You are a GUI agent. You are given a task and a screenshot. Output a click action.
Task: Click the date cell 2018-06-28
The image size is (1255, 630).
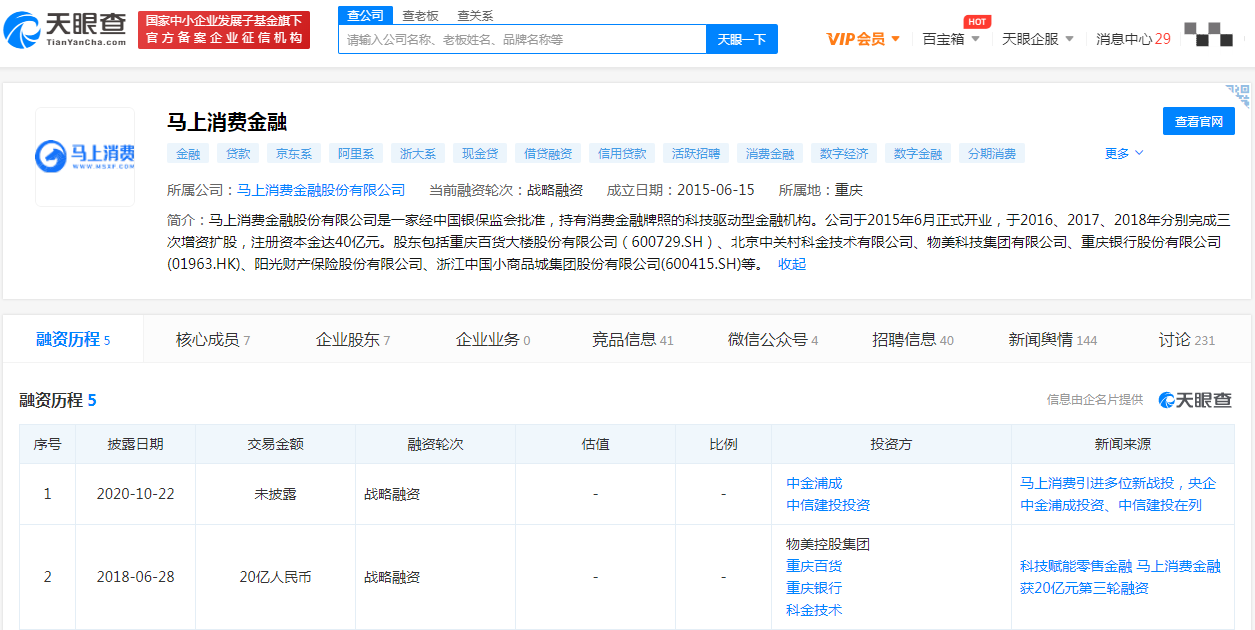[135, 577]
